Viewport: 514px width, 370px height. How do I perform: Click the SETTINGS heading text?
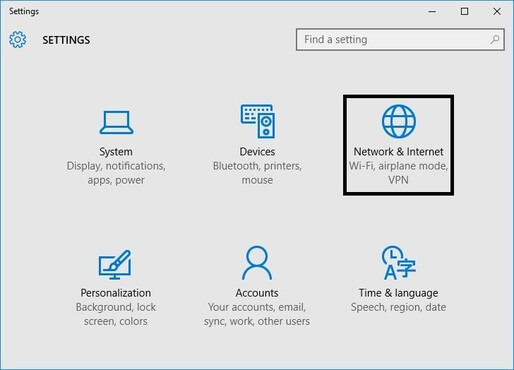66,40
